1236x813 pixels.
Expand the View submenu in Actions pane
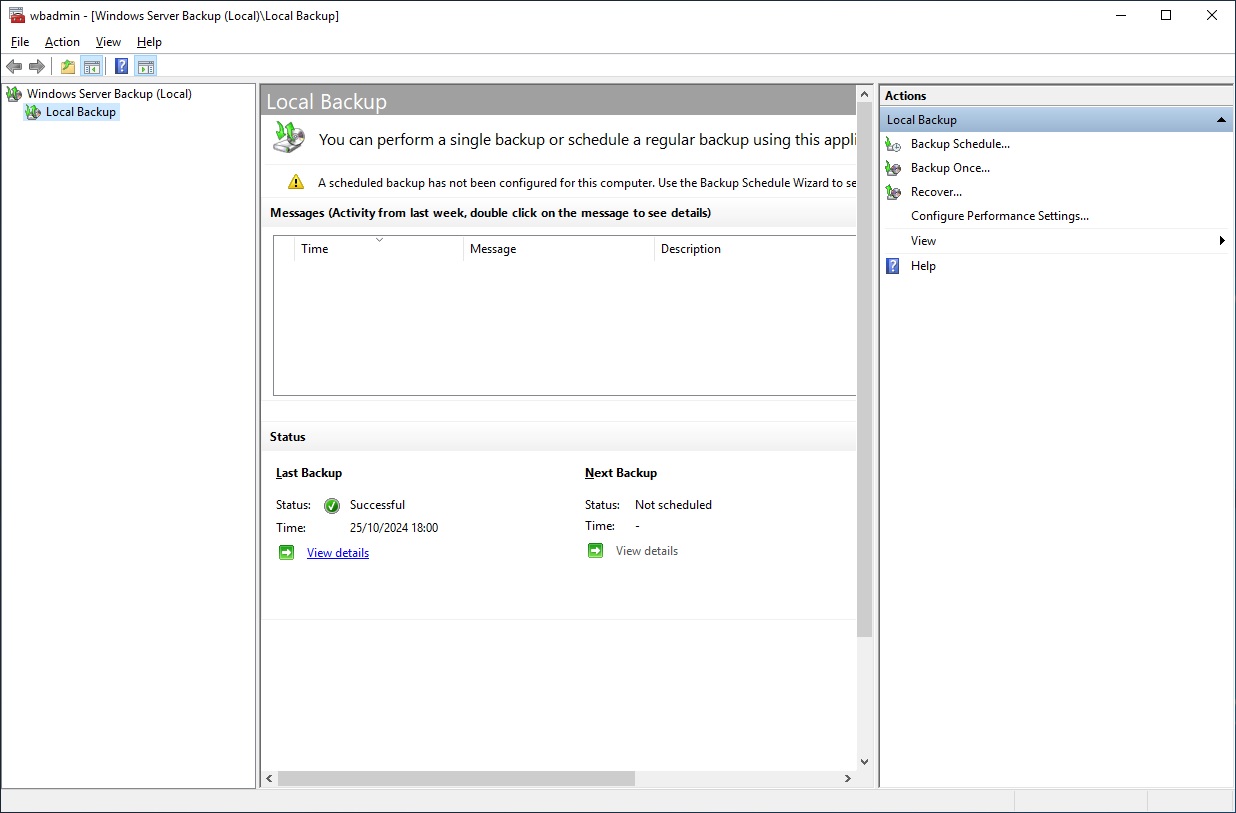pos(1221,241)
